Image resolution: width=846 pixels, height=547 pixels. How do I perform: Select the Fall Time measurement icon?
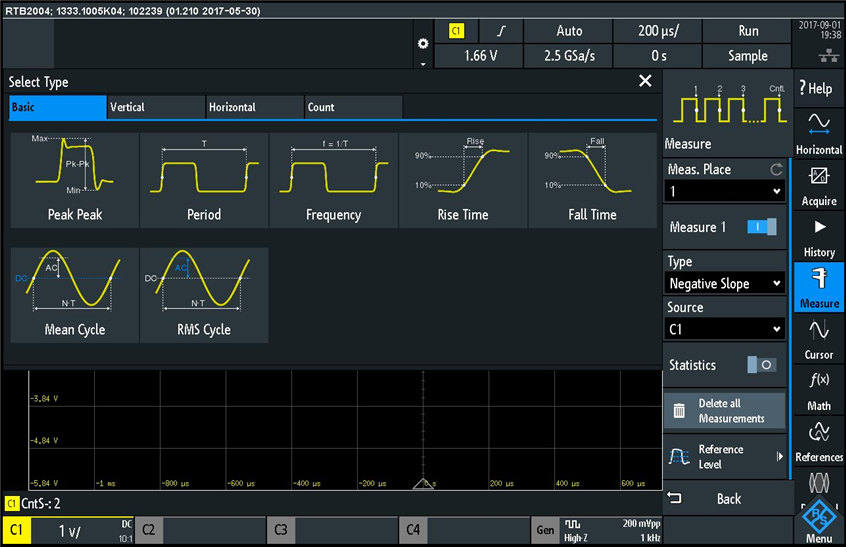point(592,178)
